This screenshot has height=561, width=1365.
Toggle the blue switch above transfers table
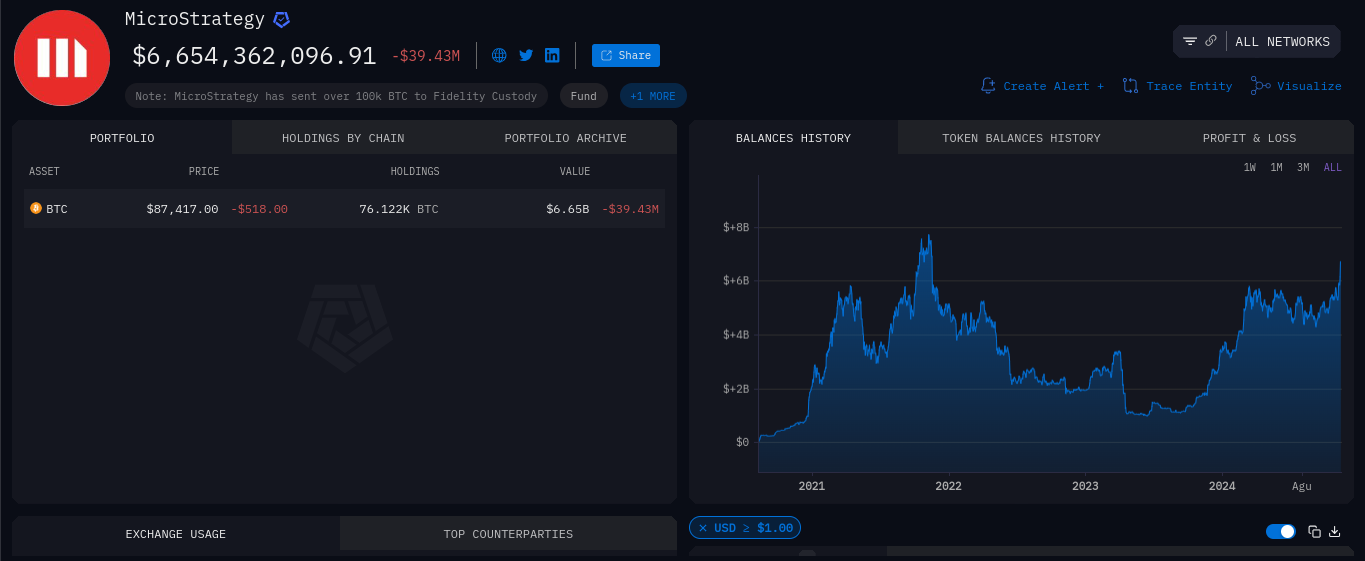1281,531
